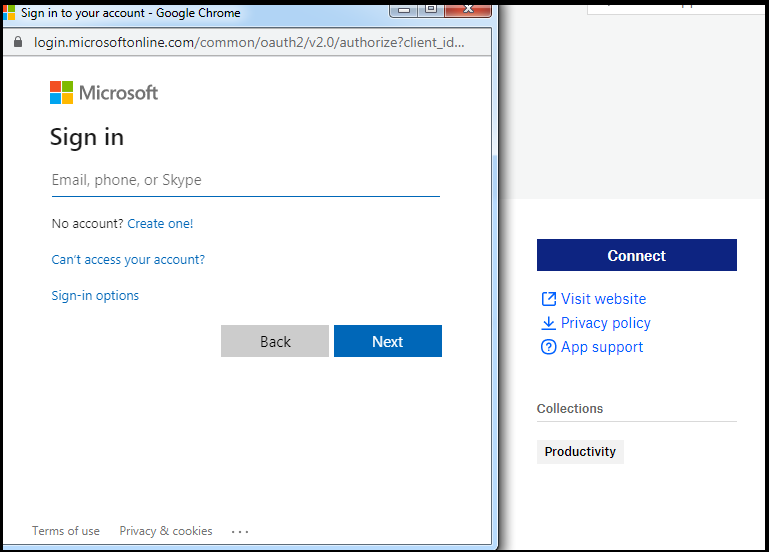
Task: Click the Collections heading text
Action: (x=570, y=408)
